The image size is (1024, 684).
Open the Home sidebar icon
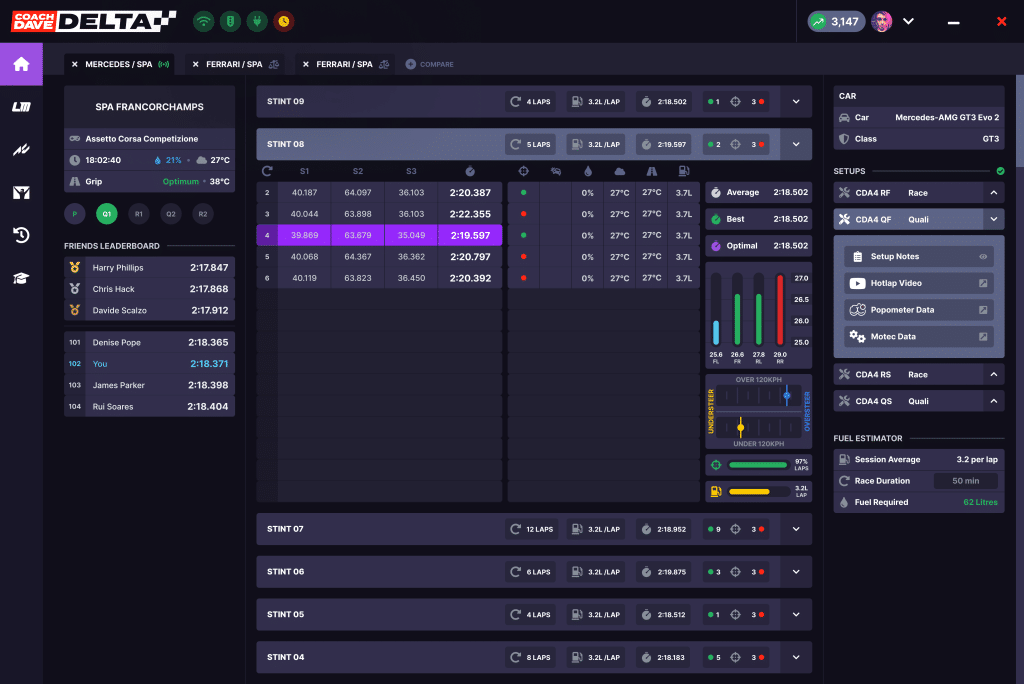pos(21,65)
